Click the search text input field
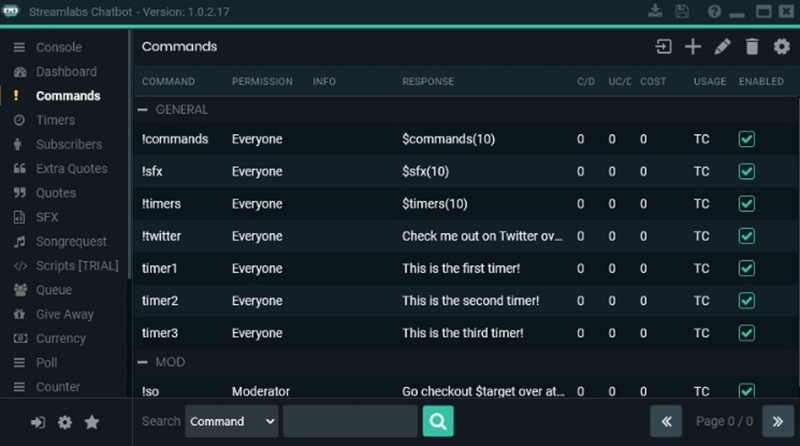Image resolution: width=800 pixels, height=446 pixels. (x=351, y=422)
